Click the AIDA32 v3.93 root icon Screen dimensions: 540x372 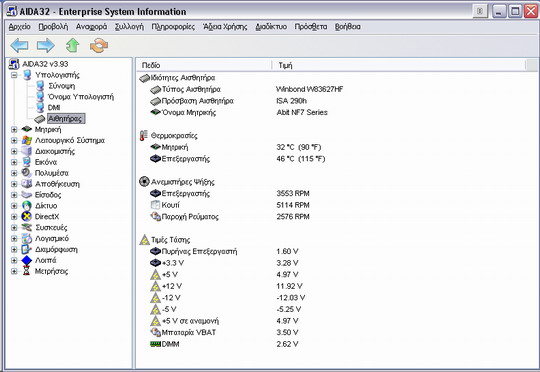tap(14, 64)
